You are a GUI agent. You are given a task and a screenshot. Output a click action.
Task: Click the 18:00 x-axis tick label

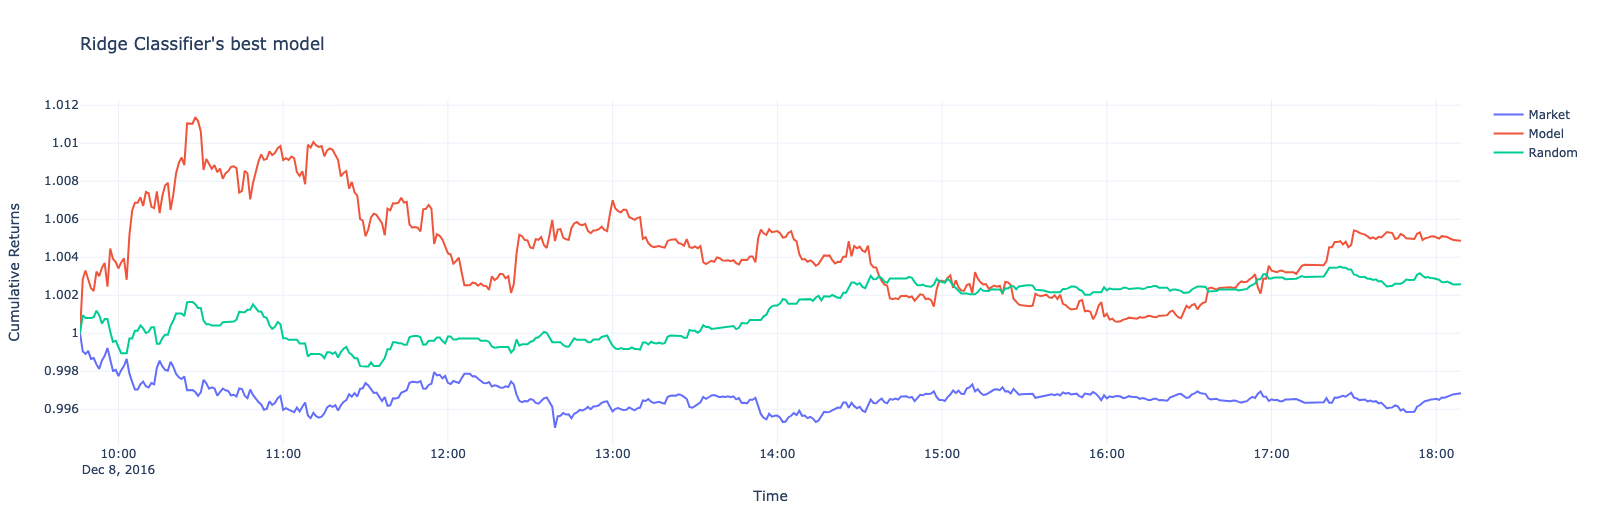pyautogui.click(x=1435, y=454)
